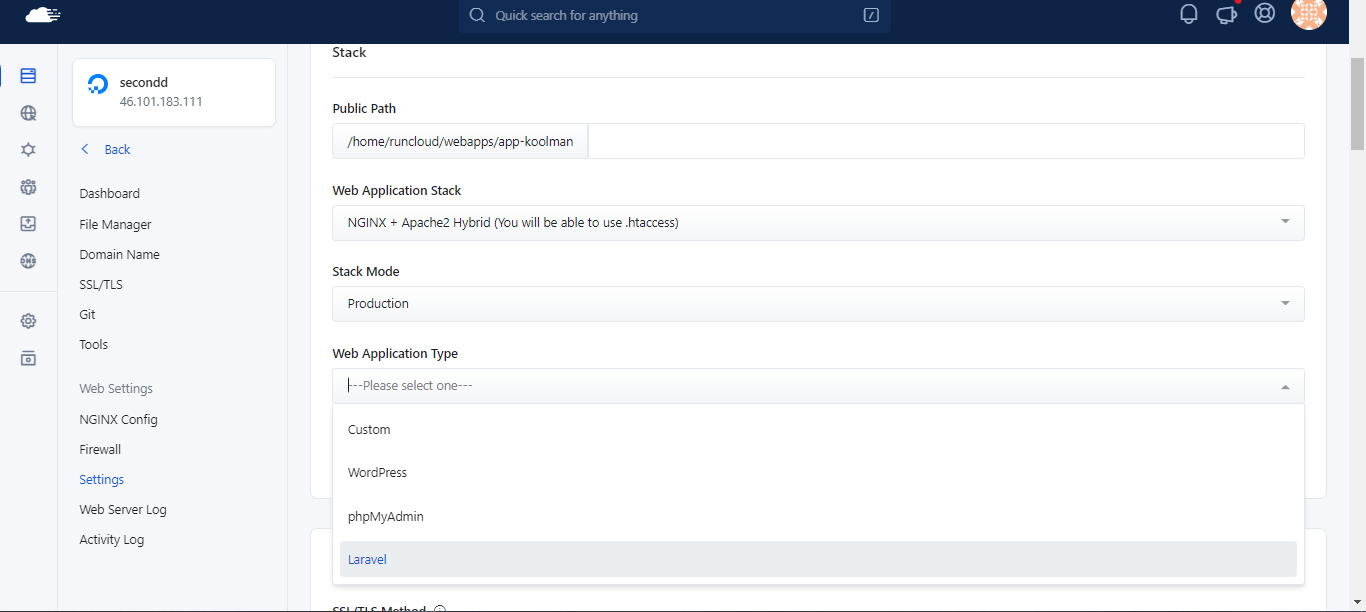Open Git in the side menu
This screenshot has height=612, width=1366.
pos(88,315)
